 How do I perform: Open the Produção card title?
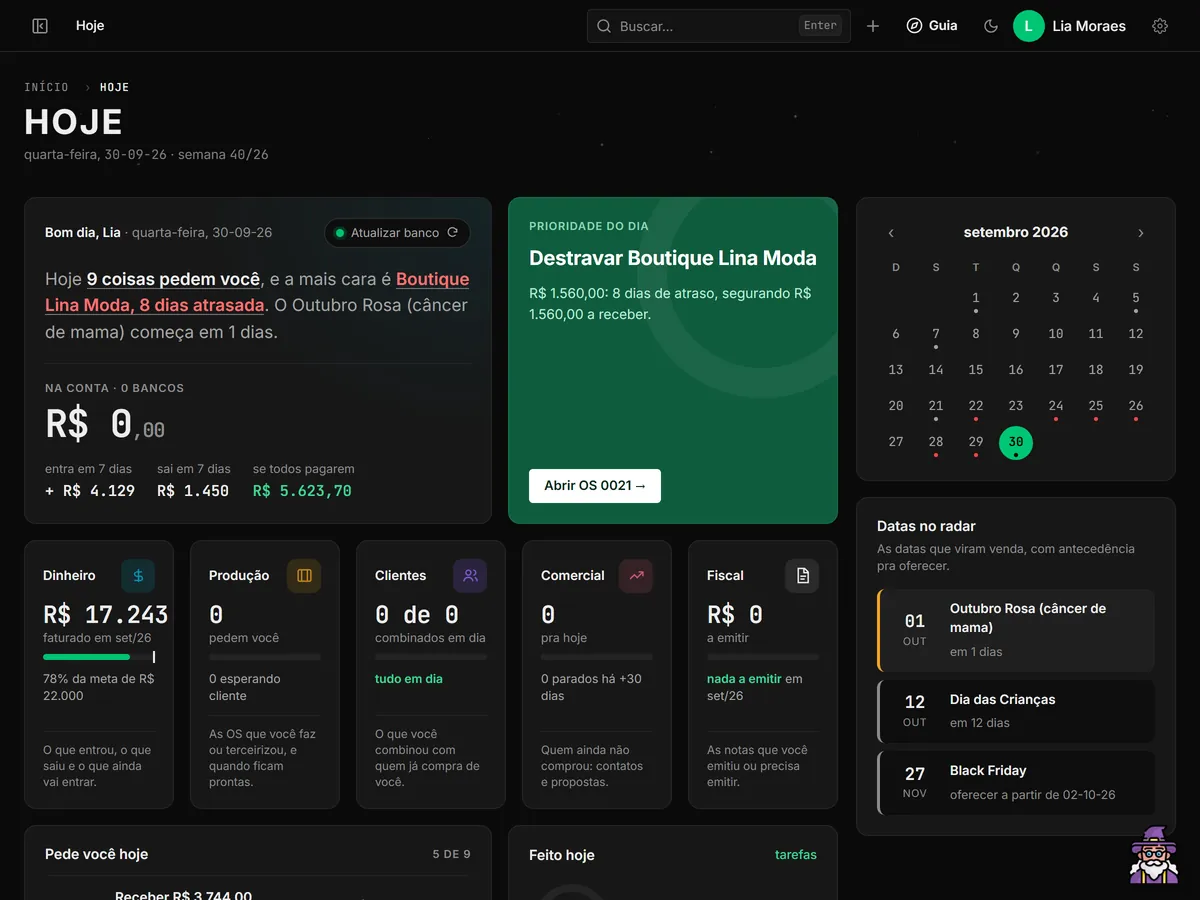pyautogui.click(x=239, y=576)
